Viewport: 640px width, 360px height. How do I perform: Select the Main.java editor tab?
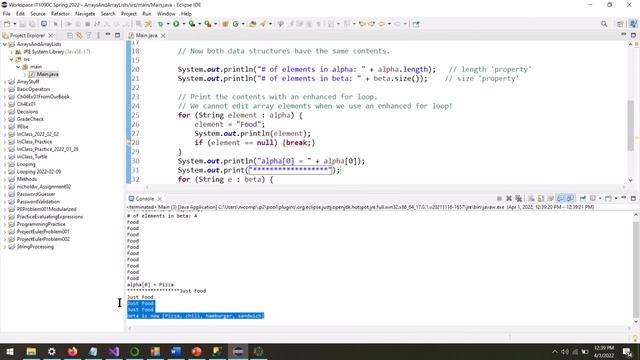click(146, 36)
